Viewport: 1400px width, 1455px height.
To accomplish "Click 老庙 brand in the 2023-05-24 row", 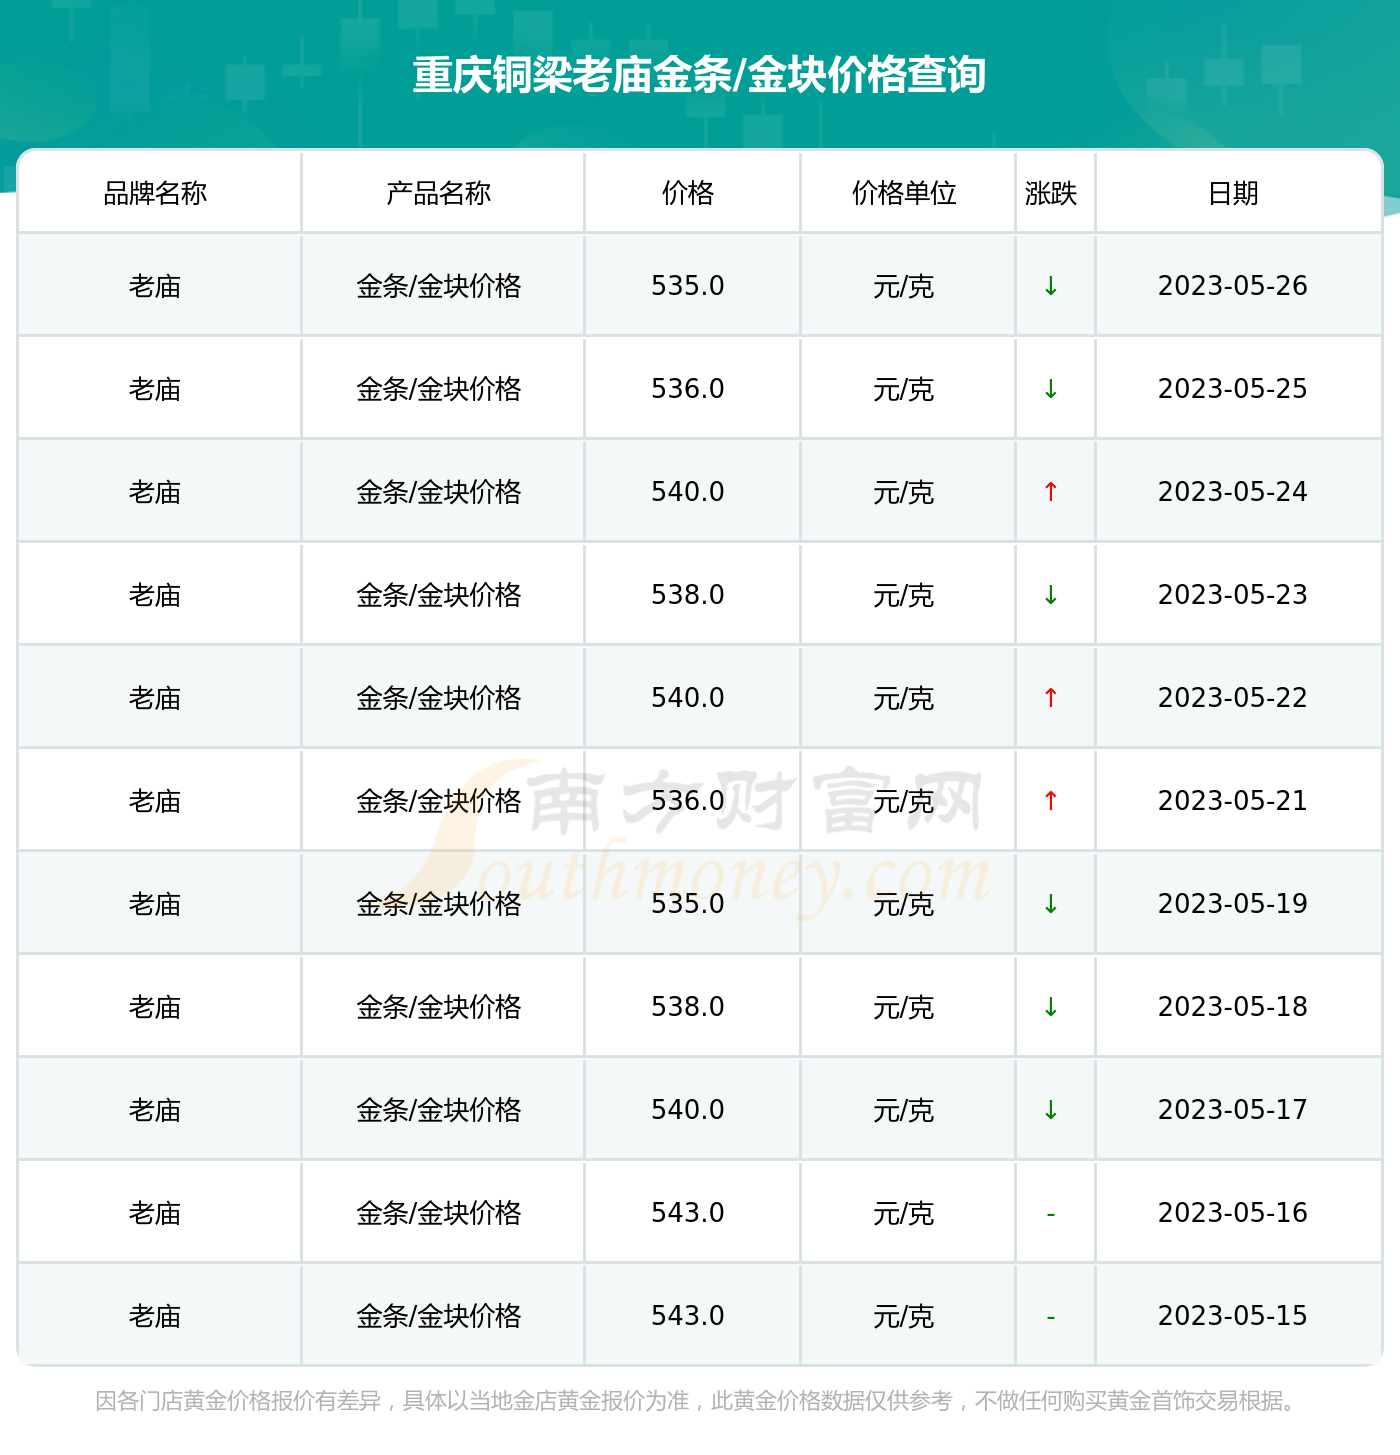I will (155, 493).
